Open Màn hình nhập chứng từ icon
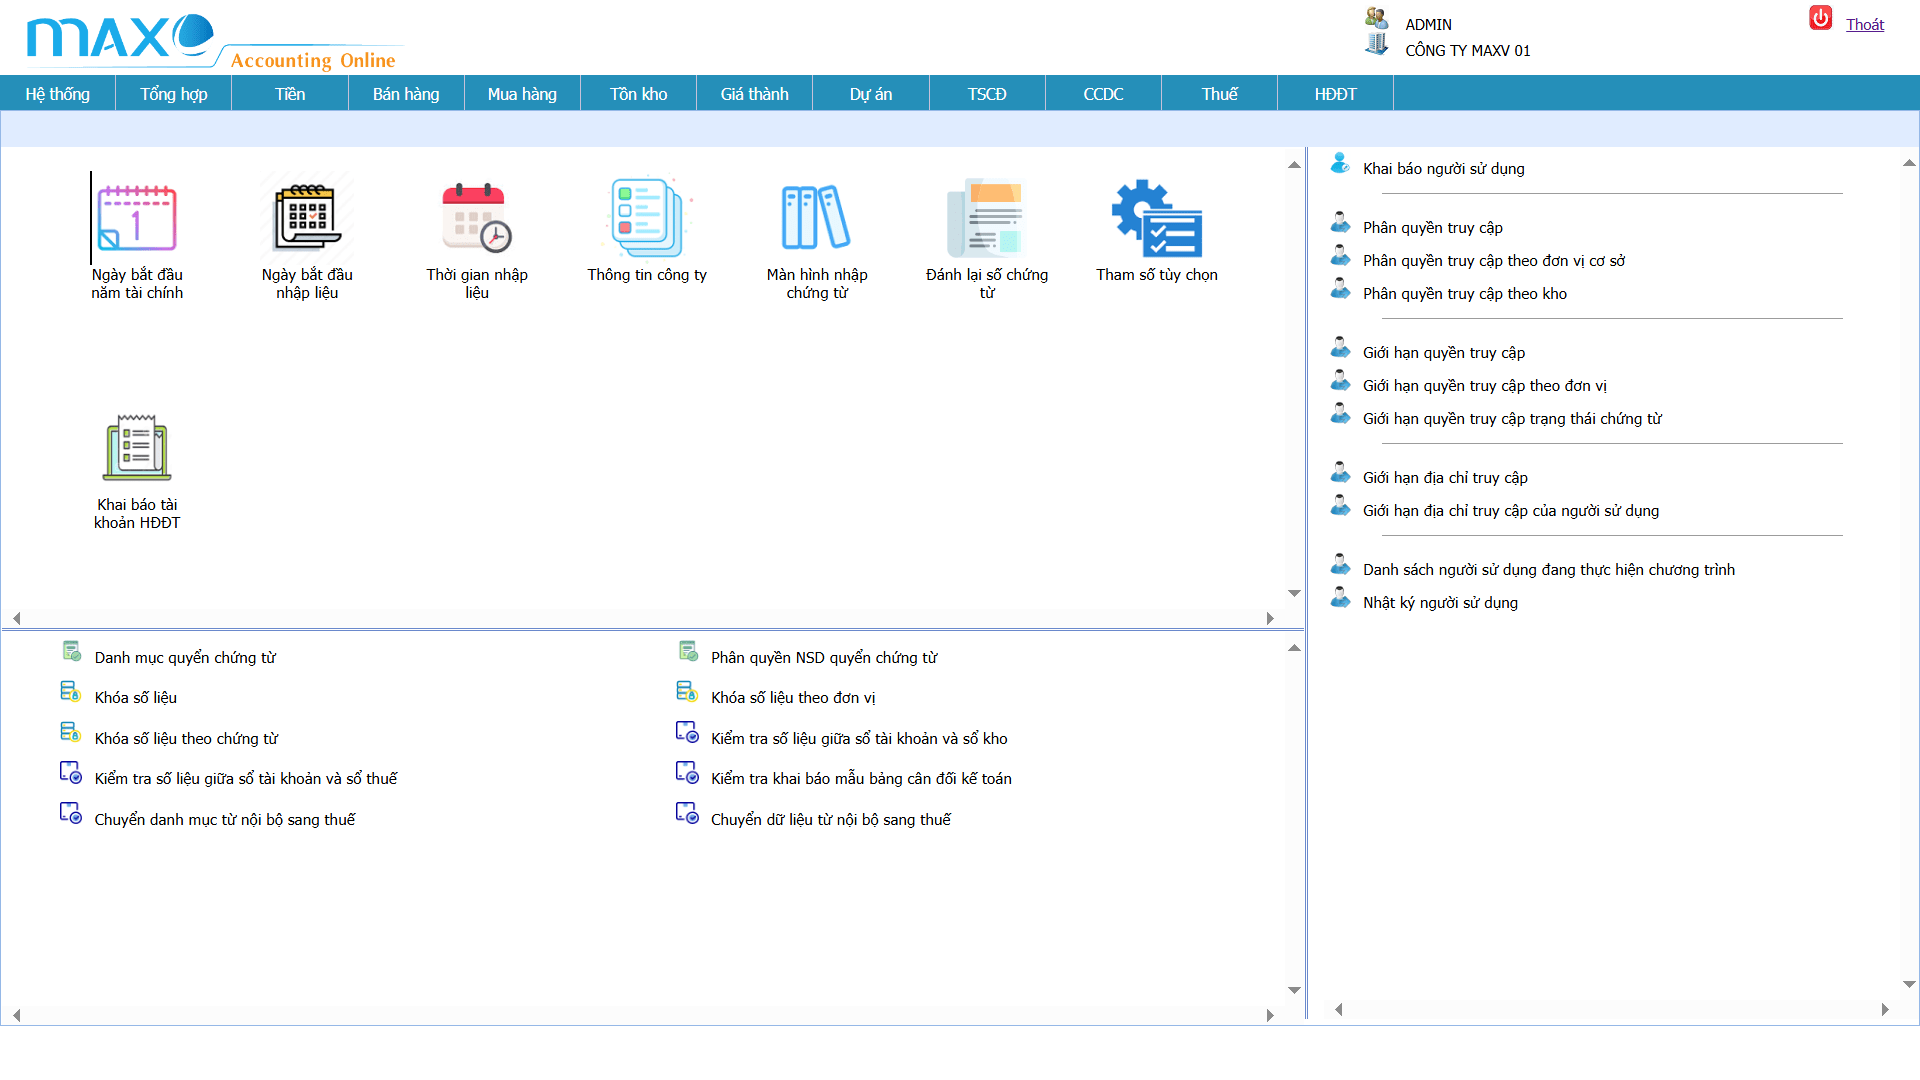This screenshot has height=1080, width=1920. (816, 218)
